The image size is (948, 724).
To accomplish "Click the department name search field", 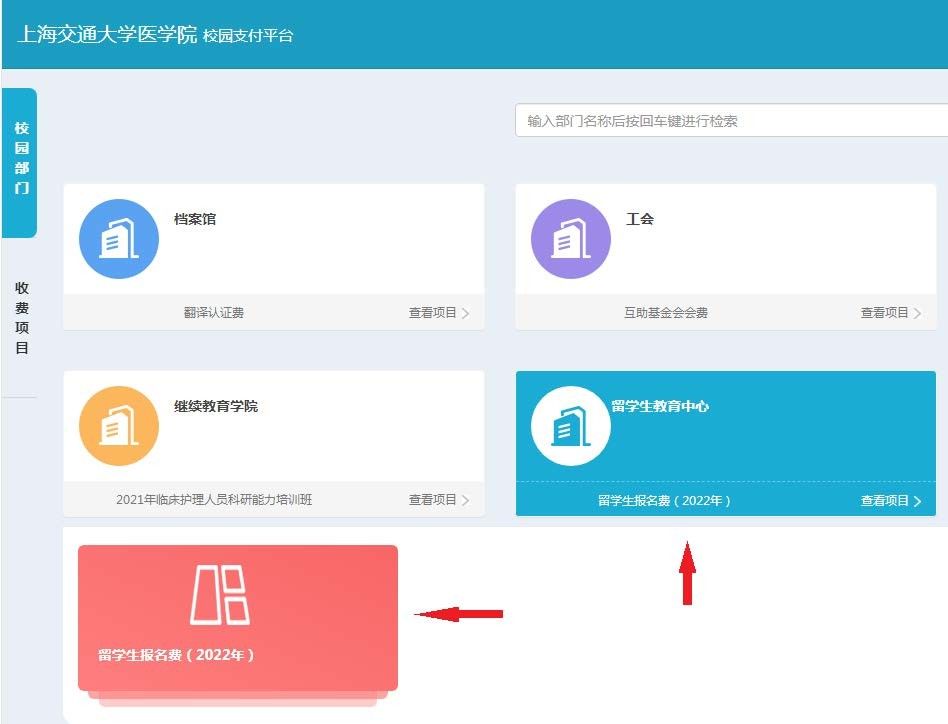I will click(x=730, y=121).
